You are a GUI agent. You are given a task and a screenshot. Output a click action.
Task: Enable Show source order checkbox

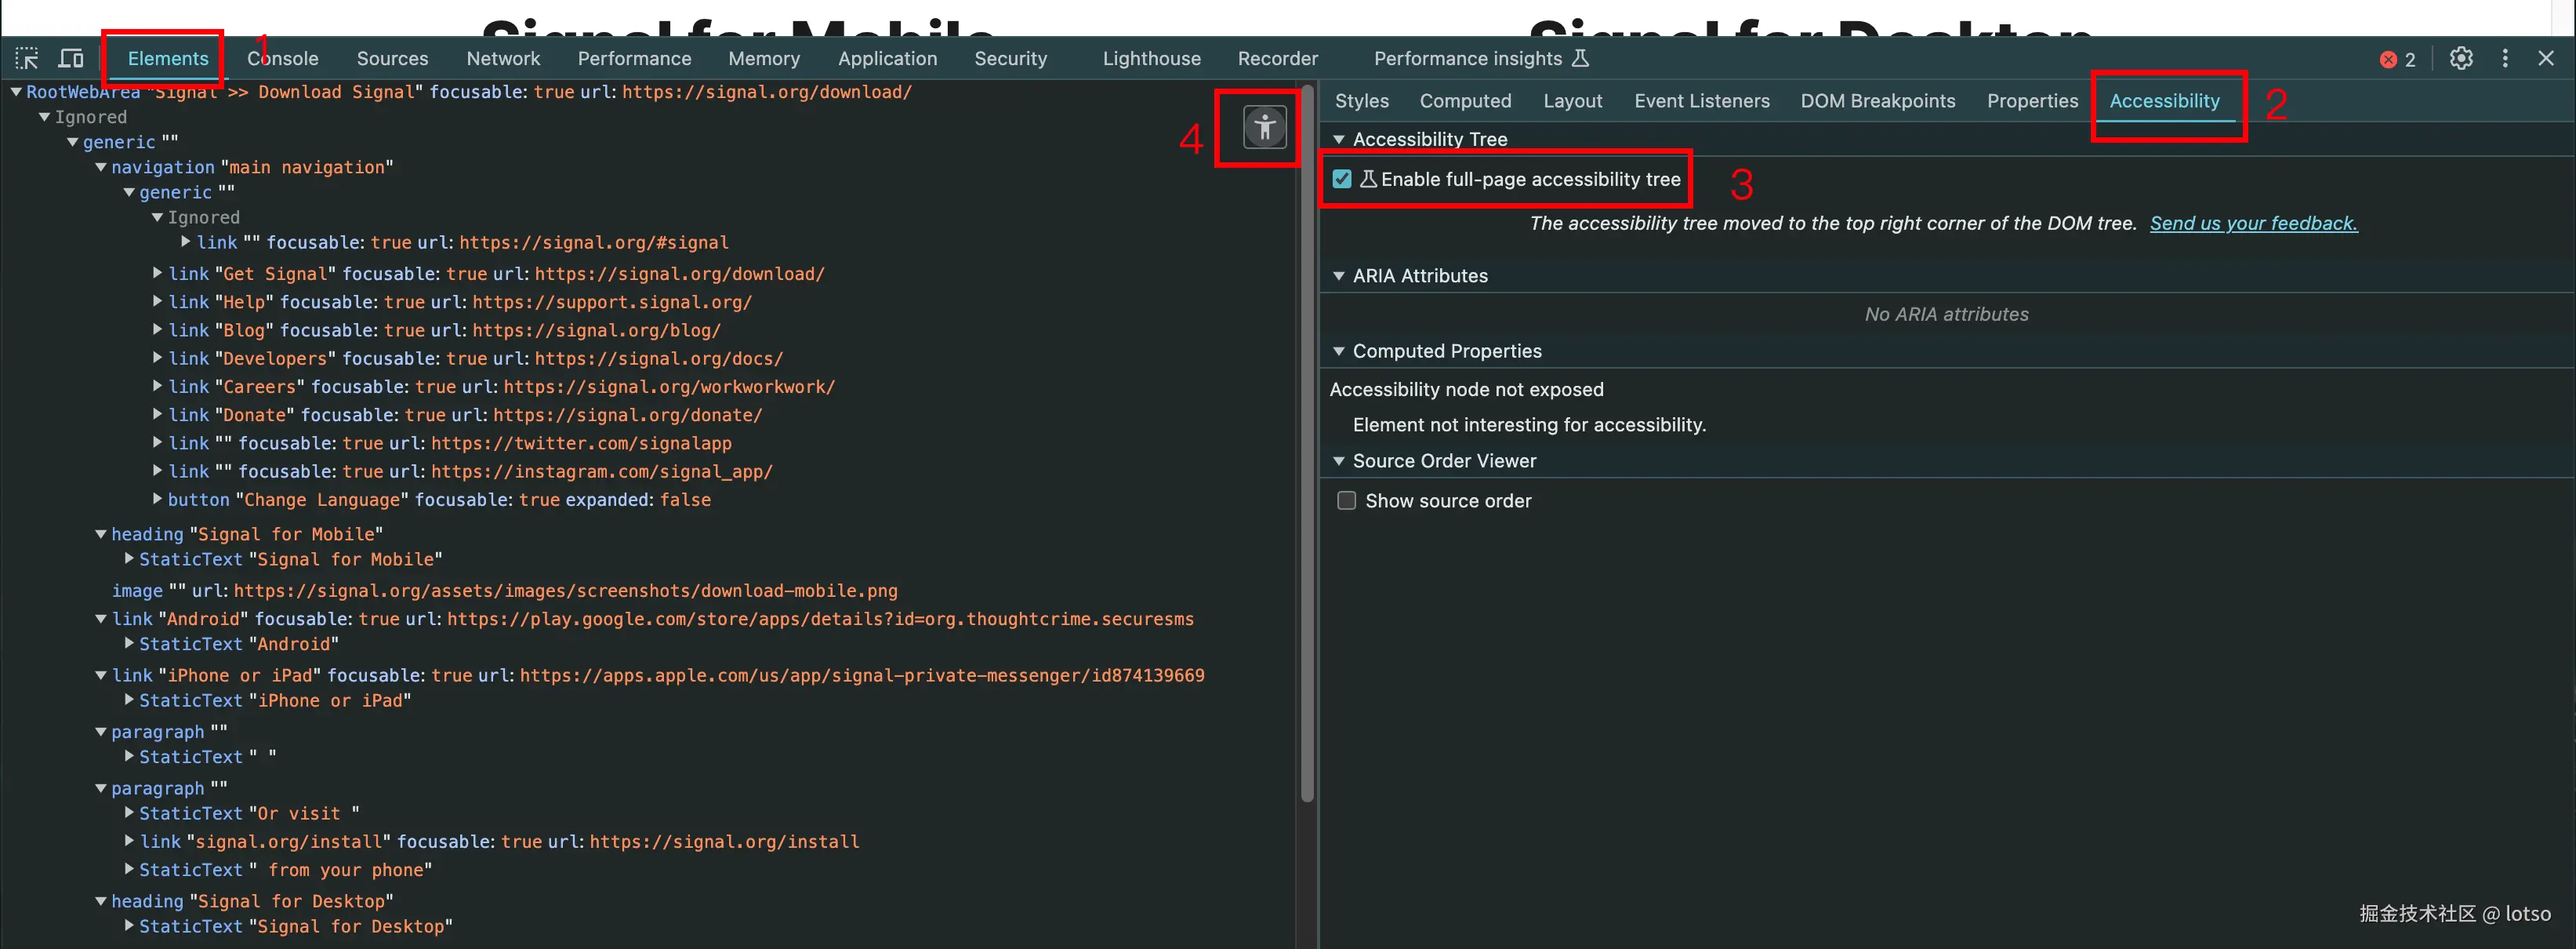tap(1347, 500)
